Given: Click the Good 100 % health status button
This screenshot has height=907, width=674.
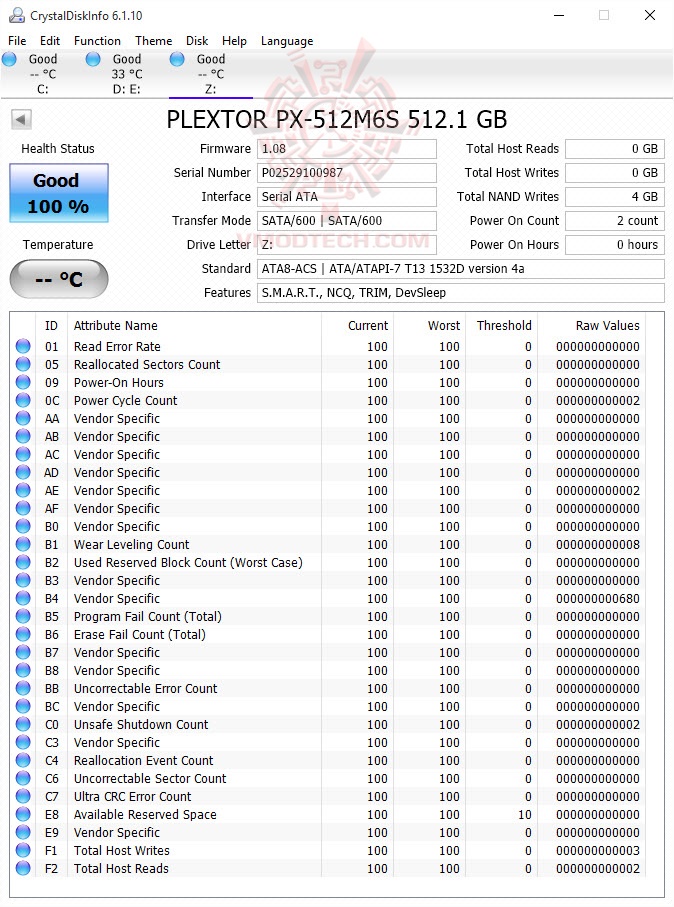Looking at the screenshot, I should pos(58,193).
